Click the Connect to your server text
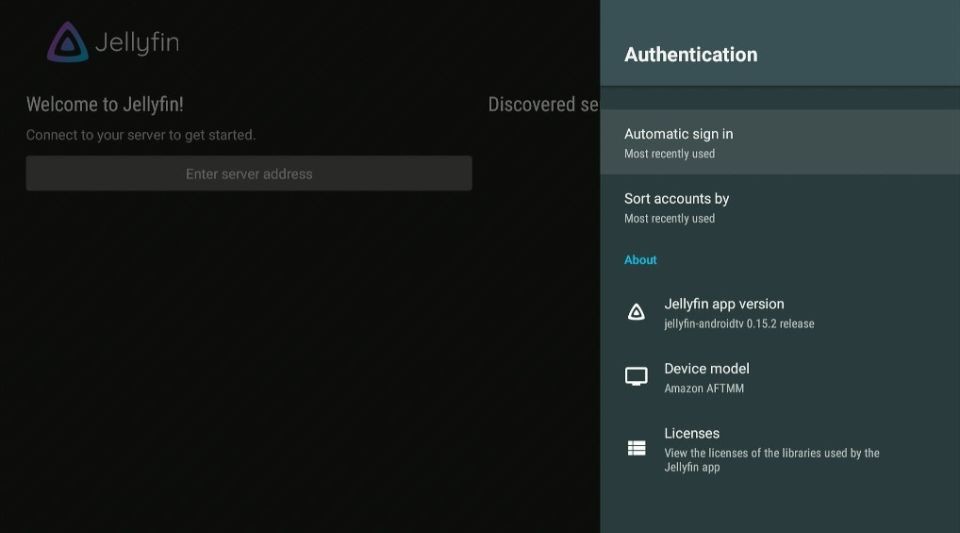This screenshot has height=533, width=960. [x=141, y=135]
